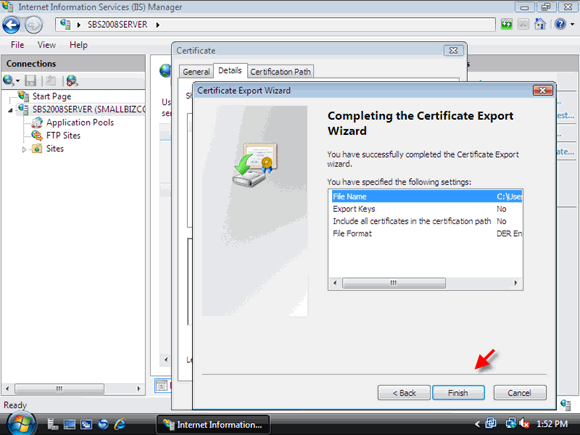
Task: Expand the Sites tree node
Action: pos(24,149)
